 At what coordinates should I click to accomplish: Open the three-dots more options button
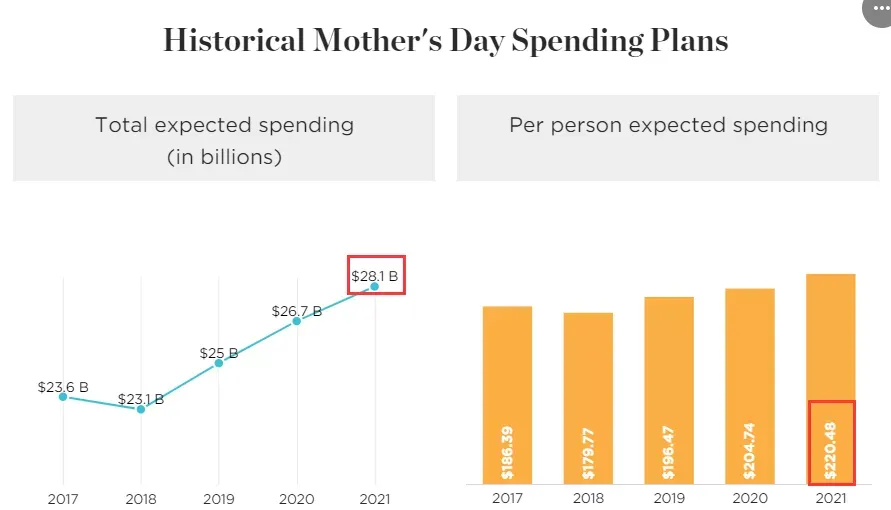(x=878, y=9)
